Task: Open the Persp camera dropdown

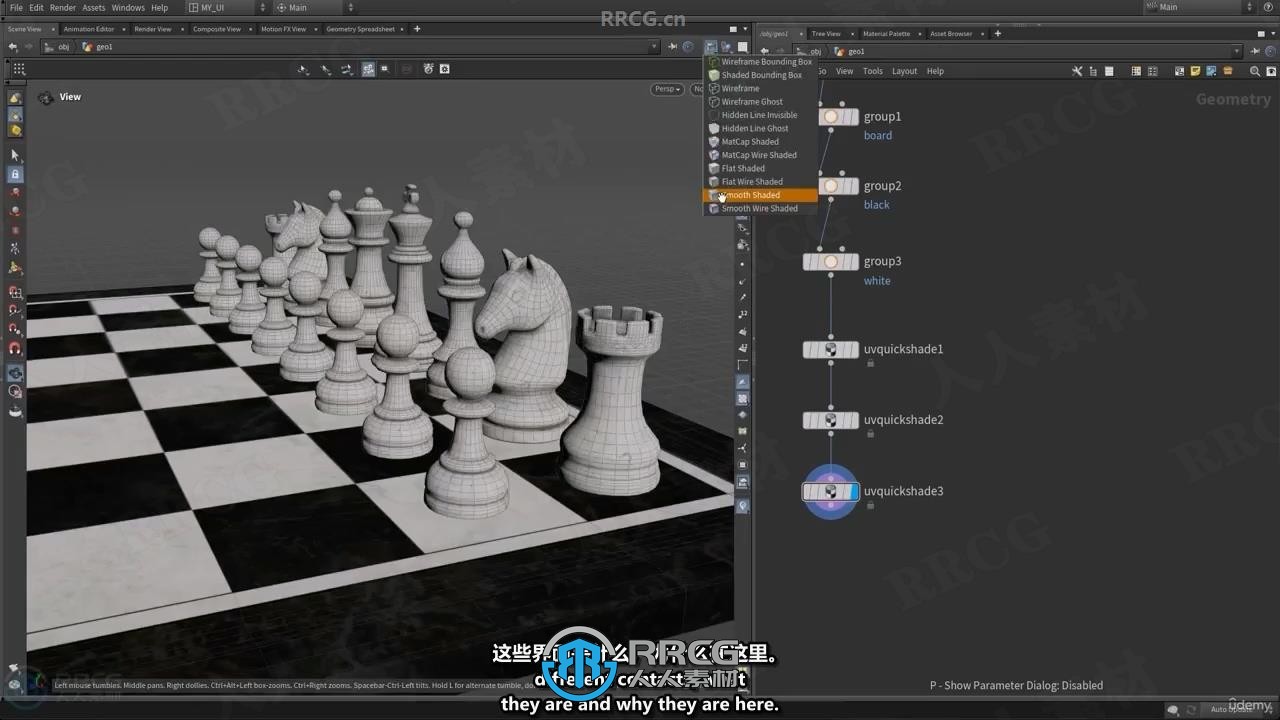Action: click(667, 89)
